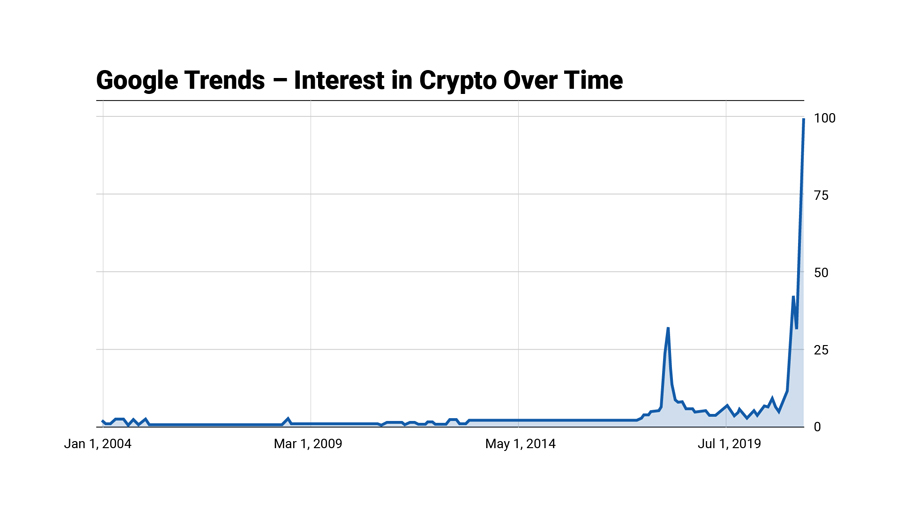Click the shaded area under 2018 spike

(x=668, y=396)
